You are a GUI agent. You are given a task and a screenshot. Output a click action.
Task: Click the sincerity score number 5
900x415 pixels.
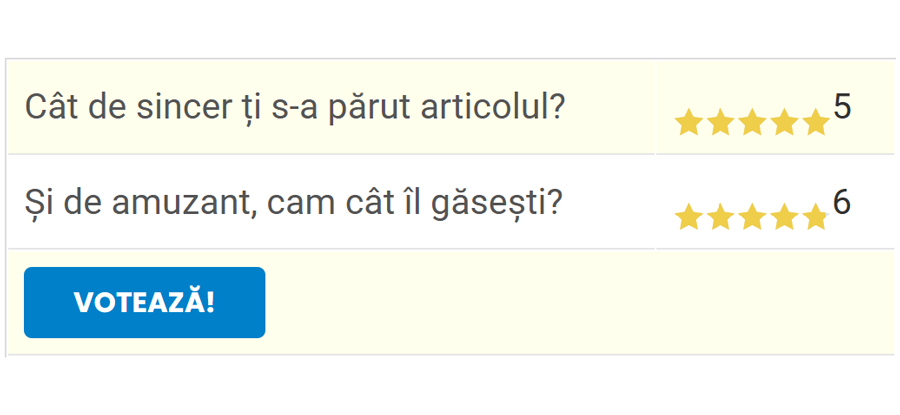(x=842, y=107)
